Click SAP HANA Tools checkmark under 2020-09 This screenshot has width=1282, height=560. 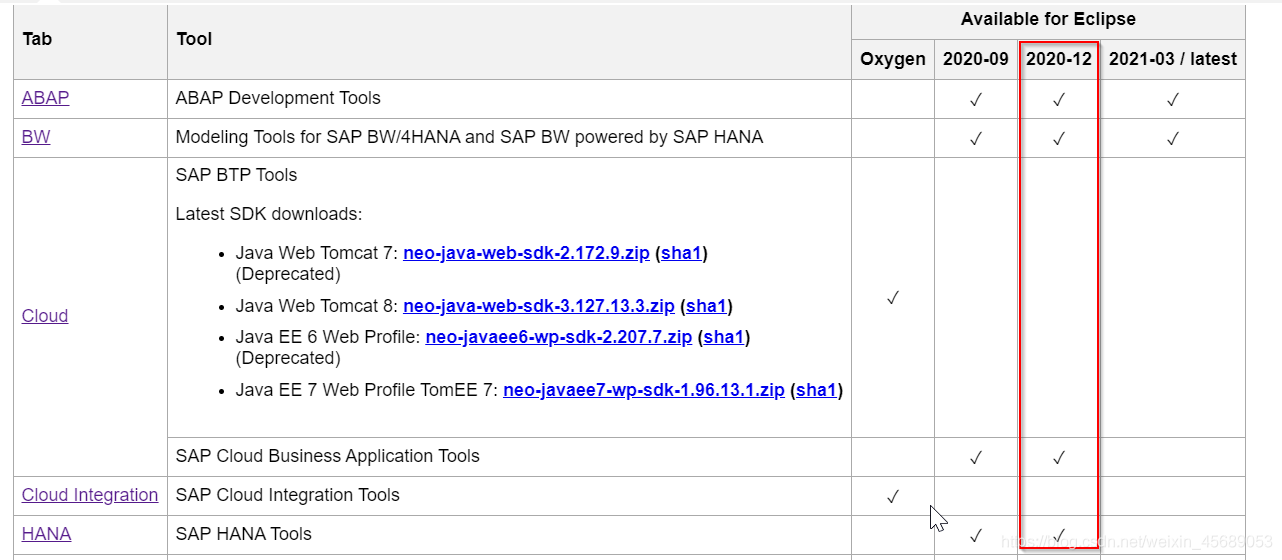pyautogui.click(x=976, y=535)
